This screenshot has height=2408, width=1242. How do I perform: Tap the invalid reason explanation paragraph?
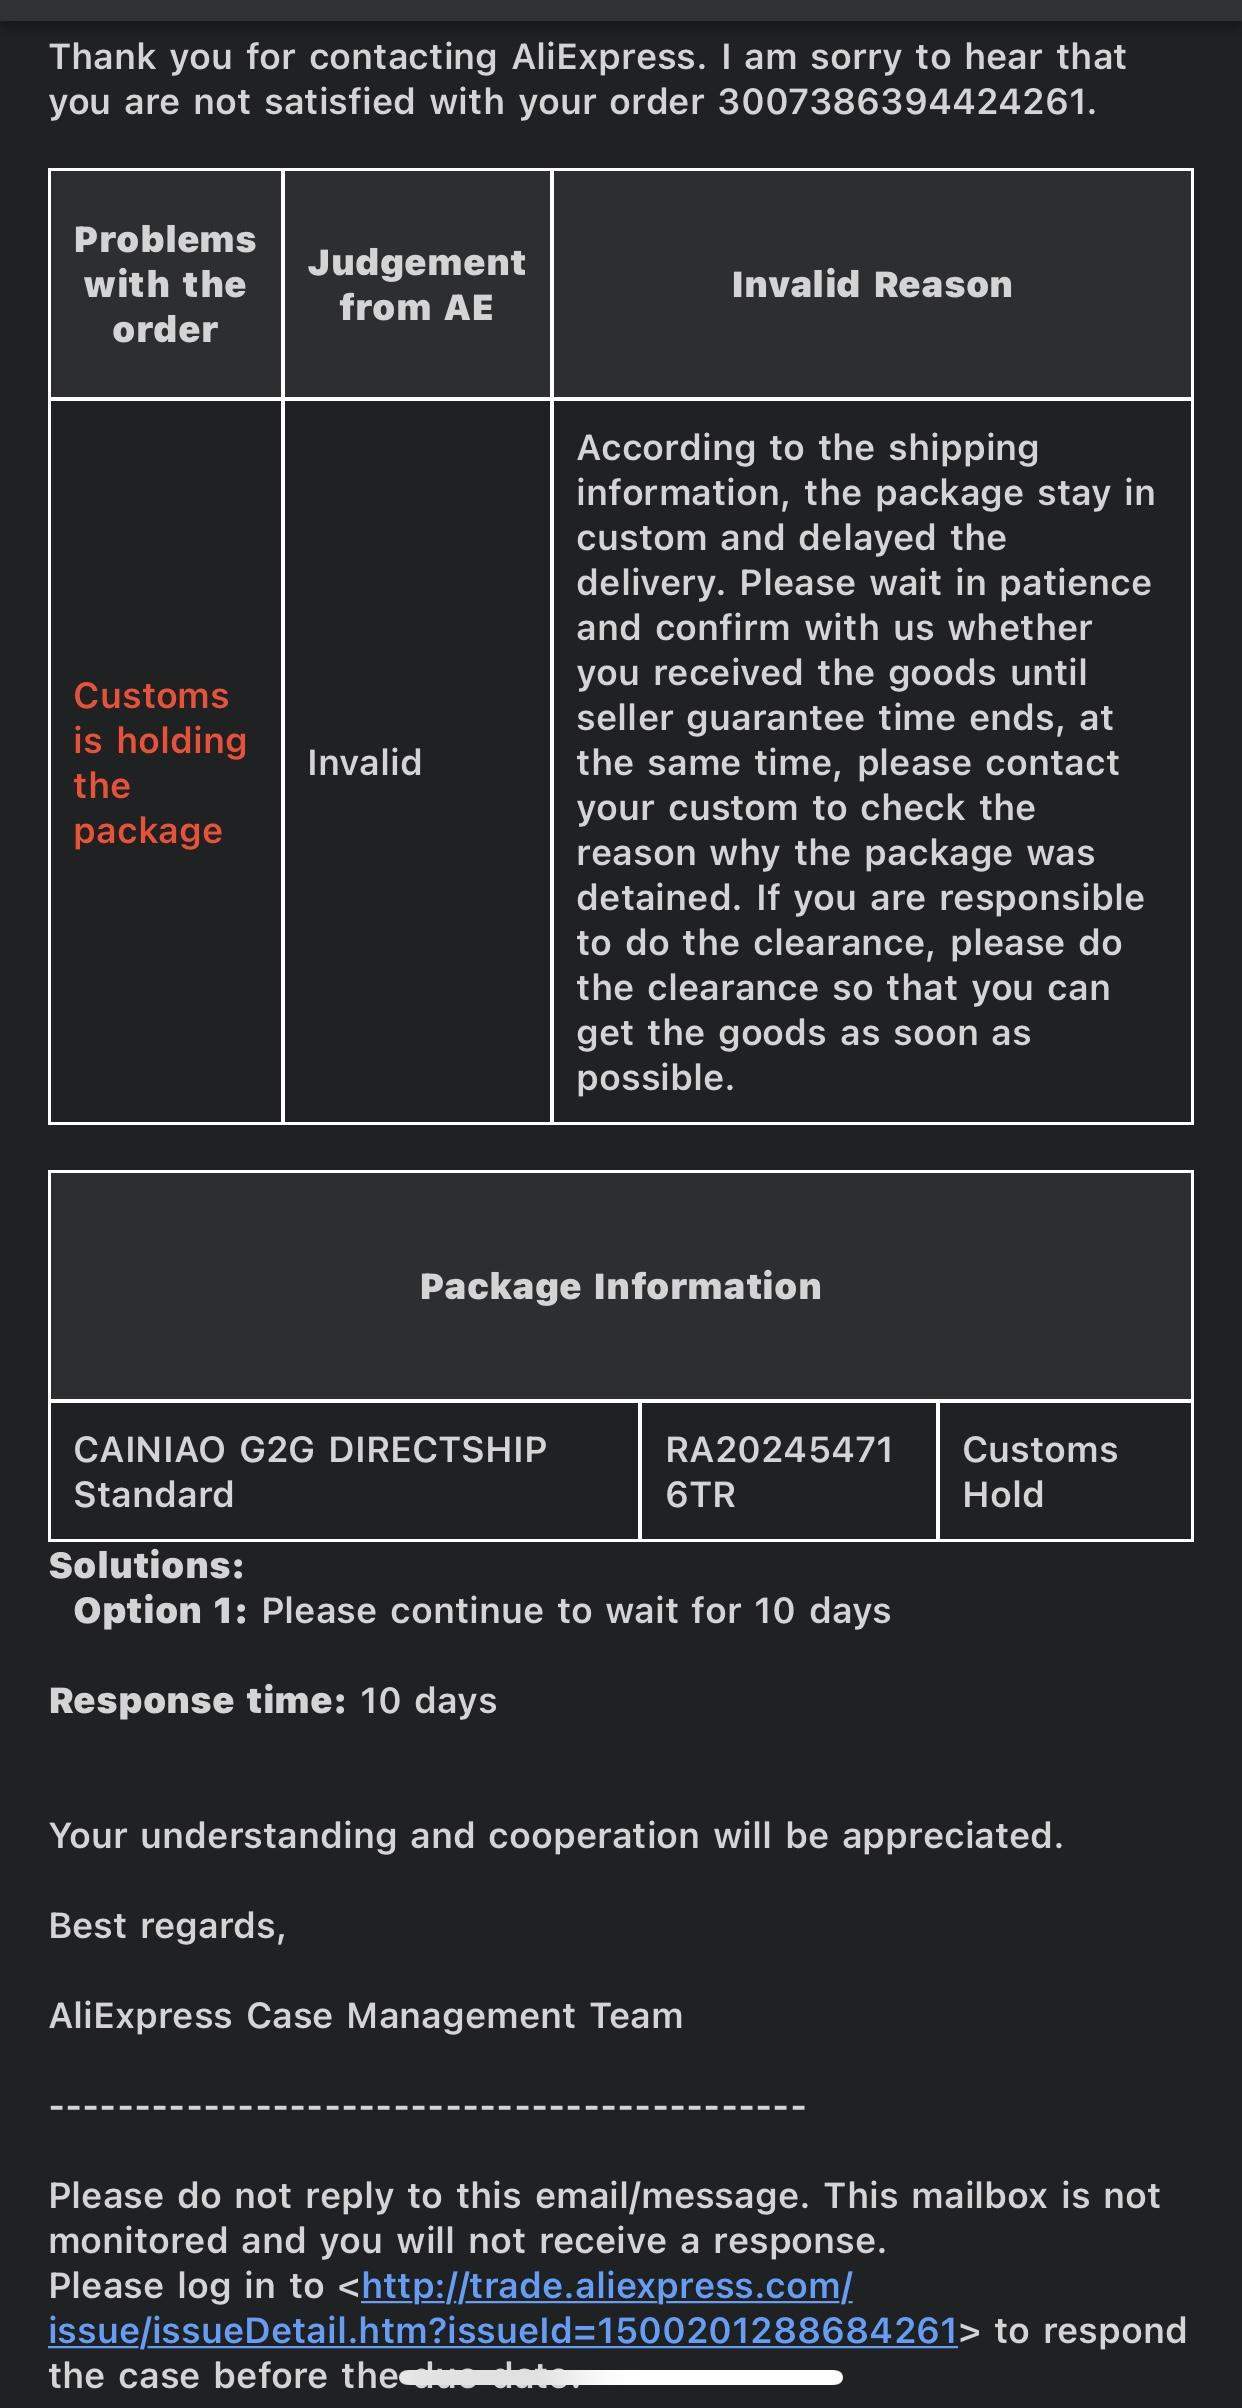pos(865,763)
